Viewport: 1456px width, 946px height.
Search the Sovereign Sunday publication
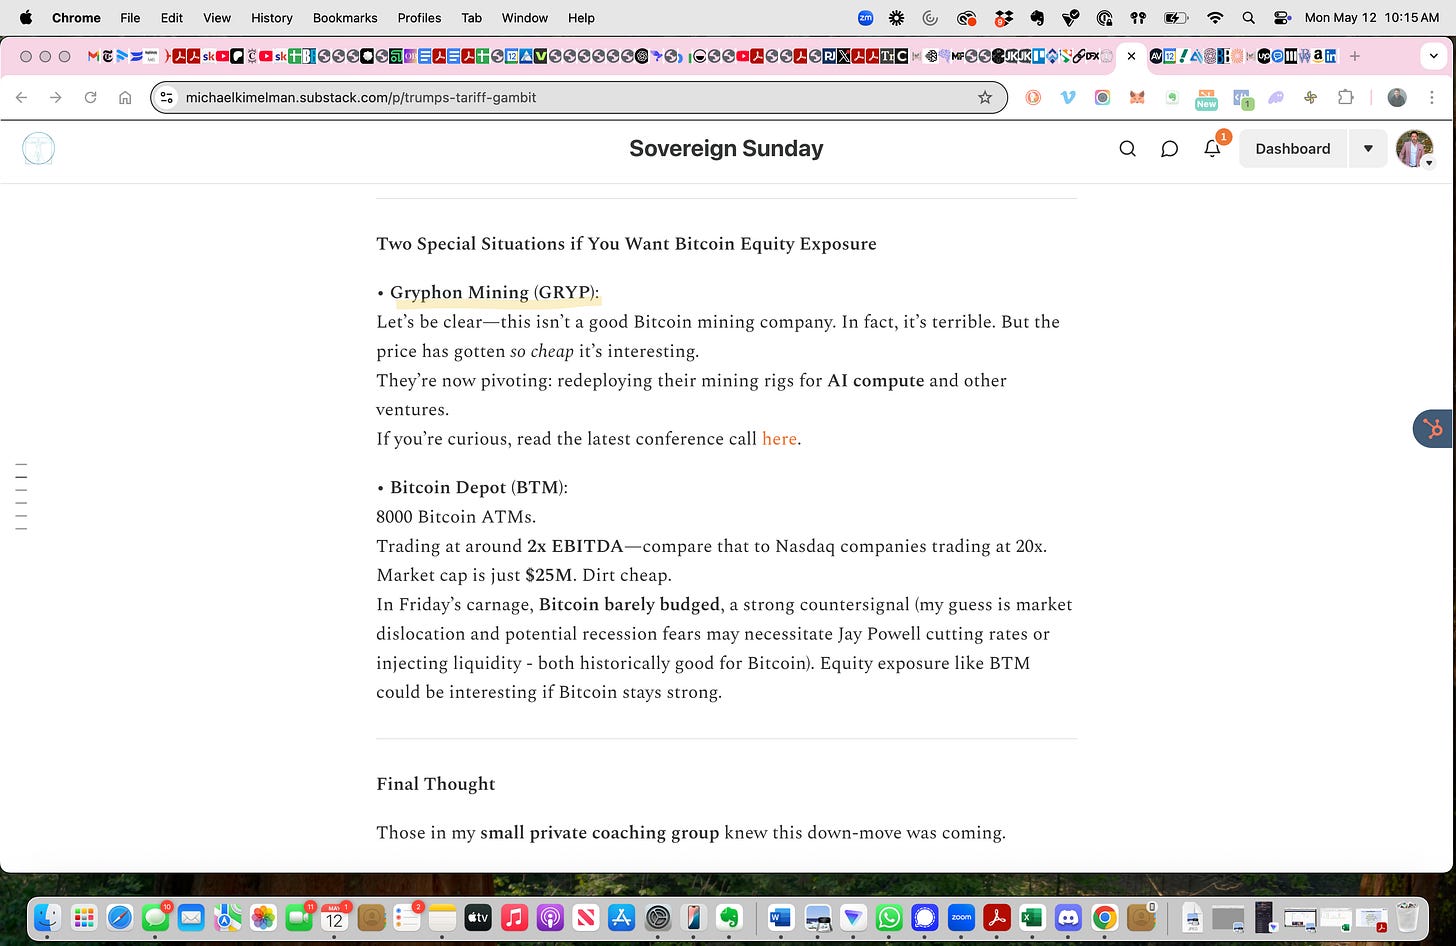pyautogui.click(x=1127, y=149)
